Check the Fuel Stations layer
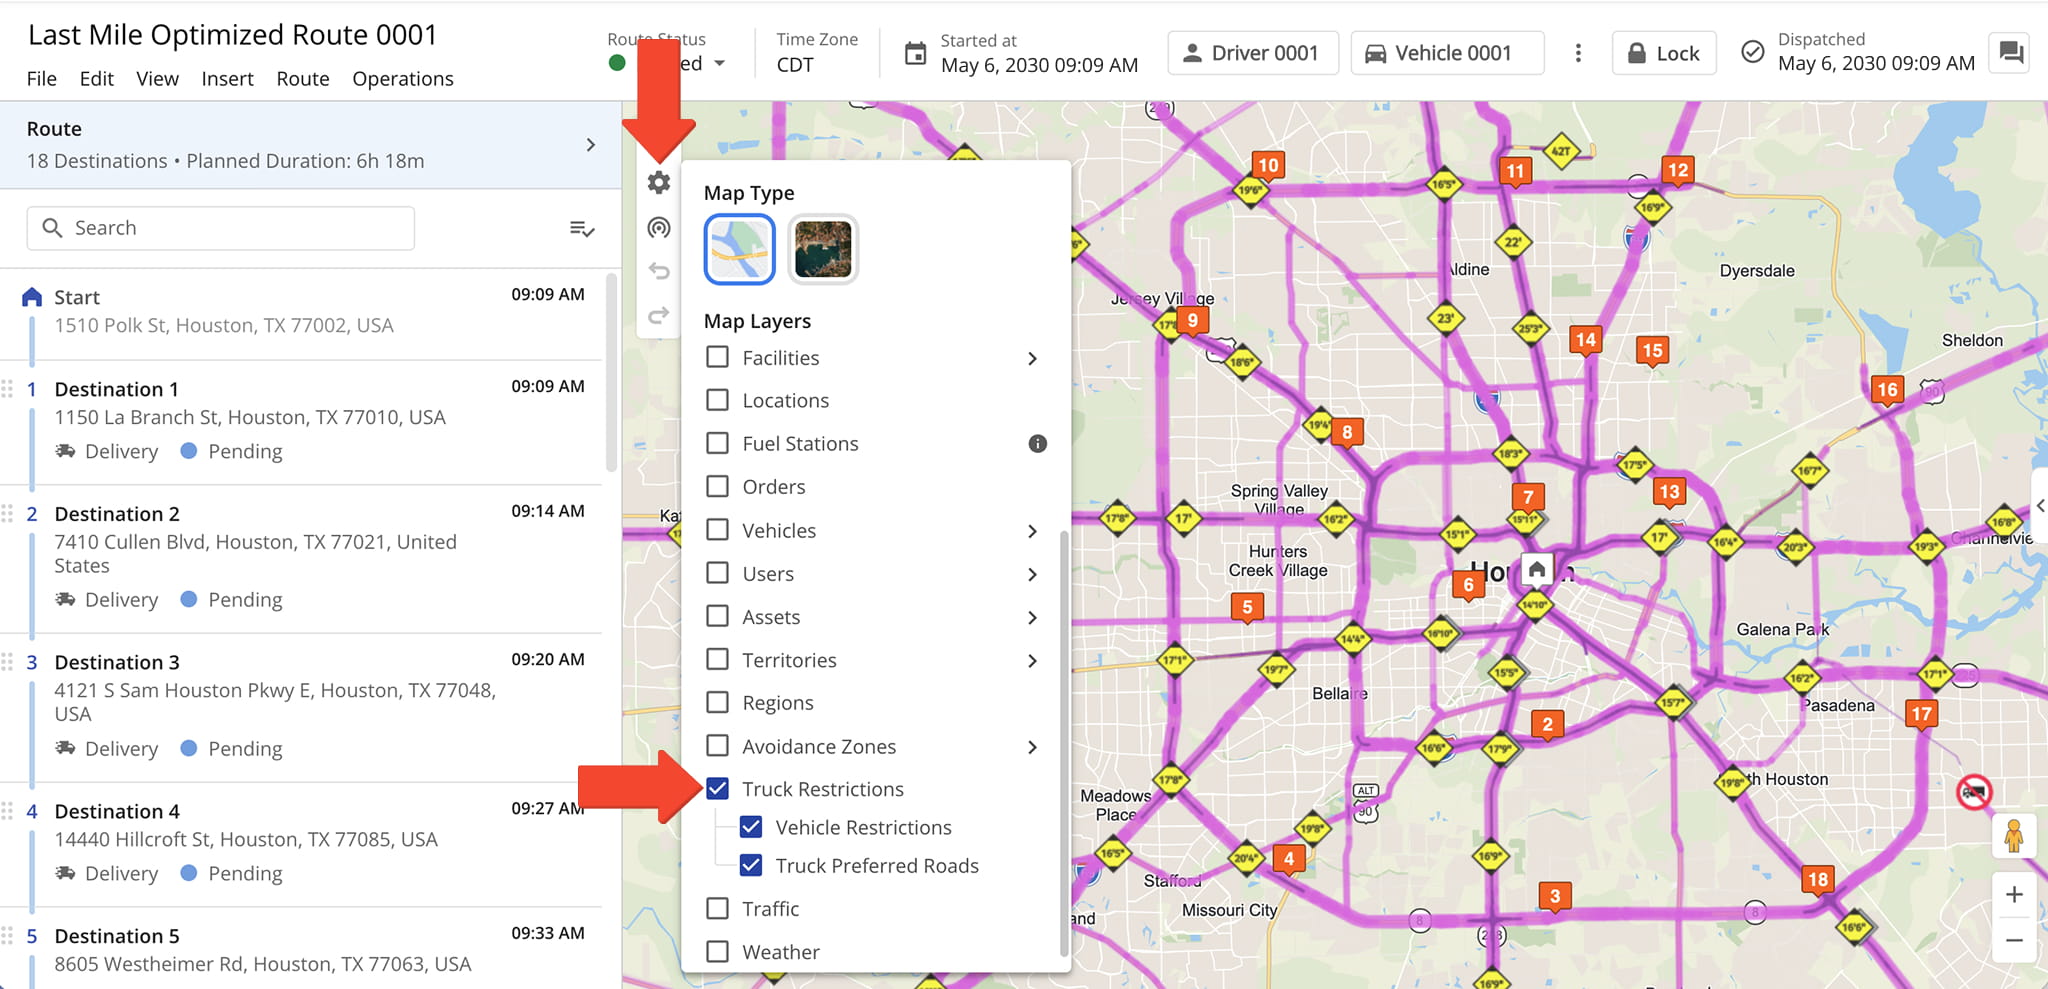Viewport: 2048px width, 989px height. [x=717, y=443]
